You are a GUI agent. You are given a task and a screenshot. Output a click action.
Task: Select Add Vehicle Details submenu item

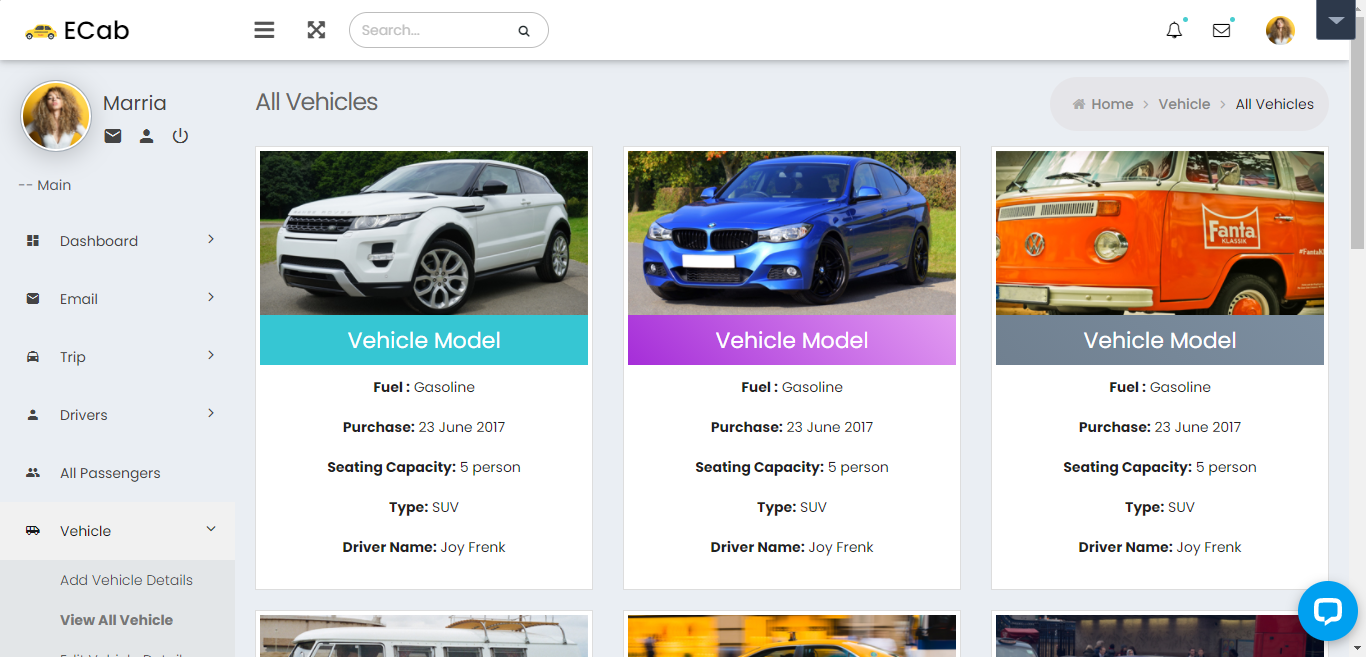(126, 580)
